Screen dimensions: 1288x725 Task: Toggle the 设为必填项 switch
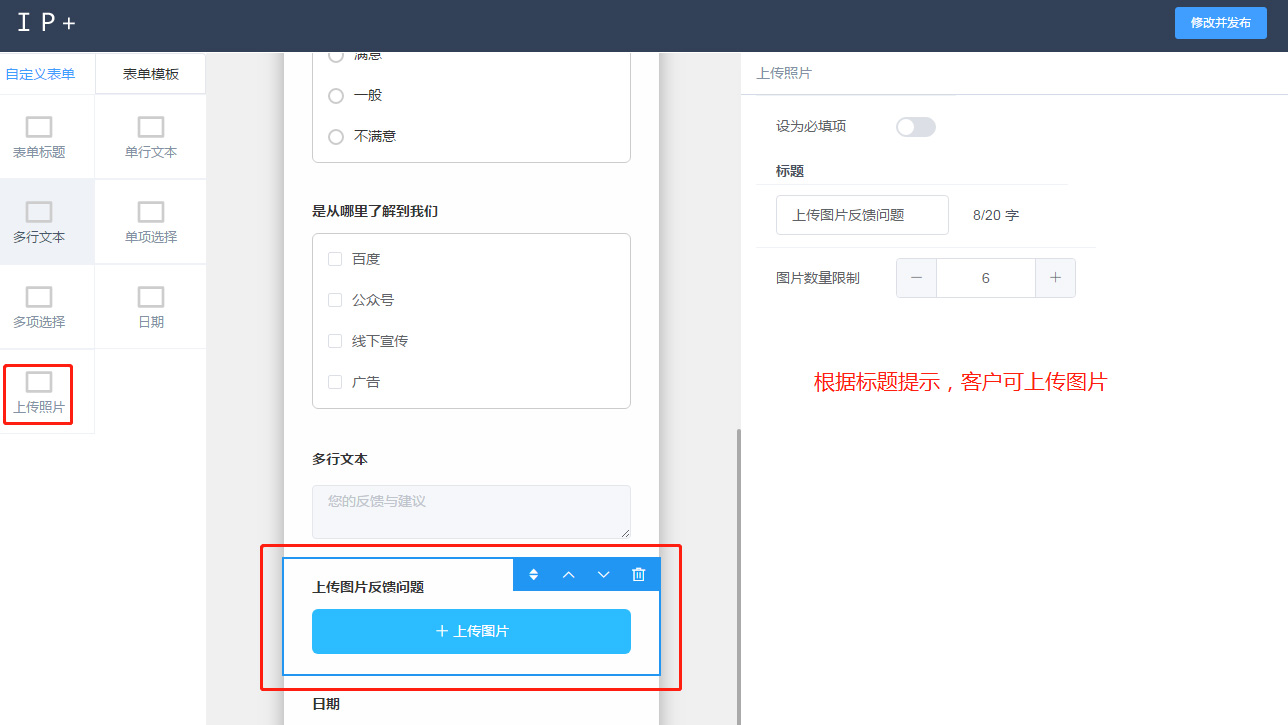coord(915,127)
